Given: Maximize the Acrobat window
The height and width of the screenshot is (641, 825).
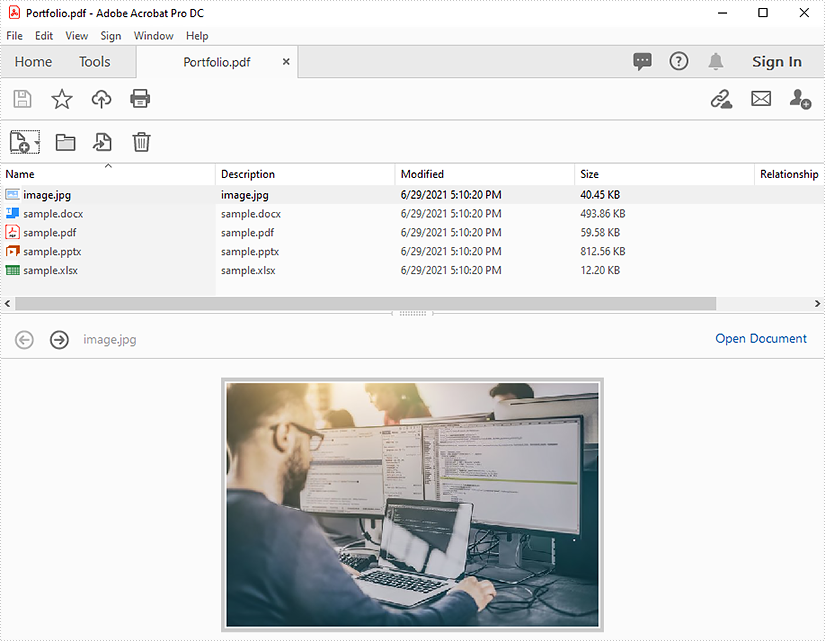Looking at the screenshot, I should (763, 13).
